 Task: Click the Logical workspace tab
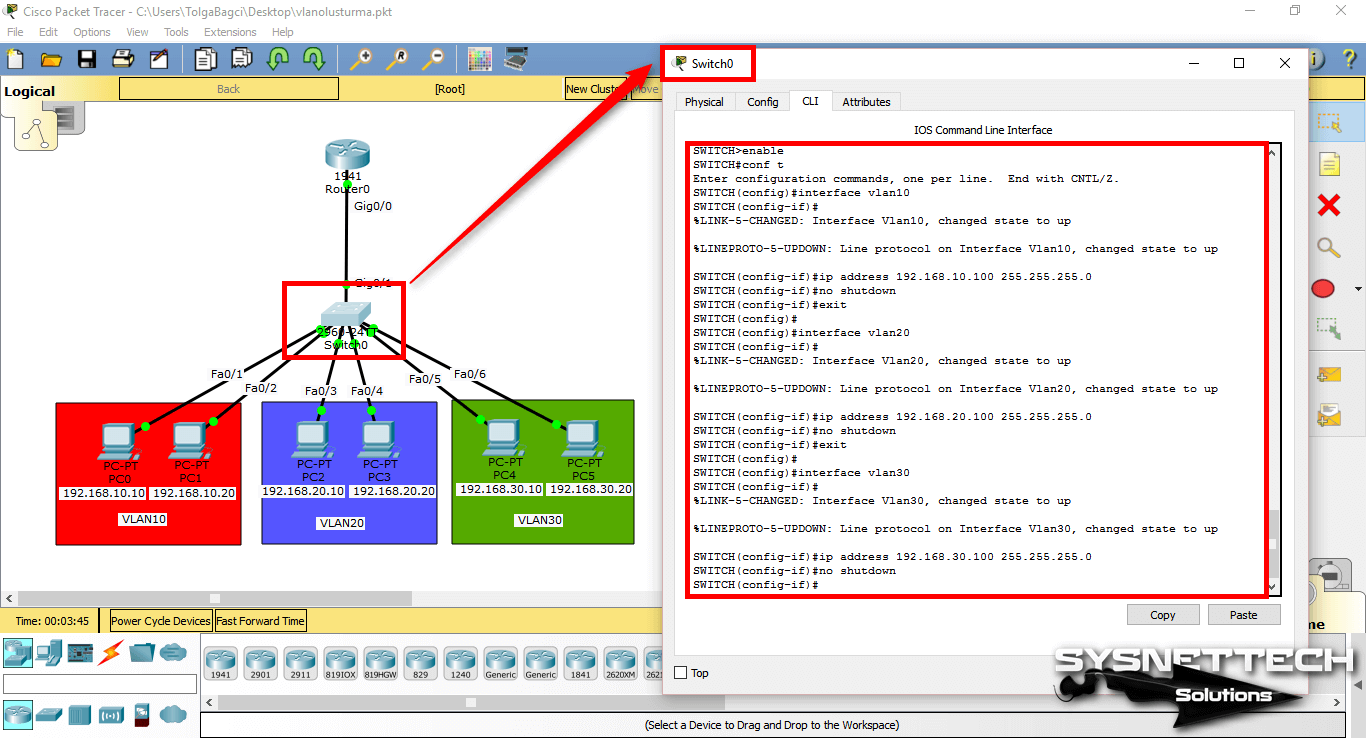point(30,92)
